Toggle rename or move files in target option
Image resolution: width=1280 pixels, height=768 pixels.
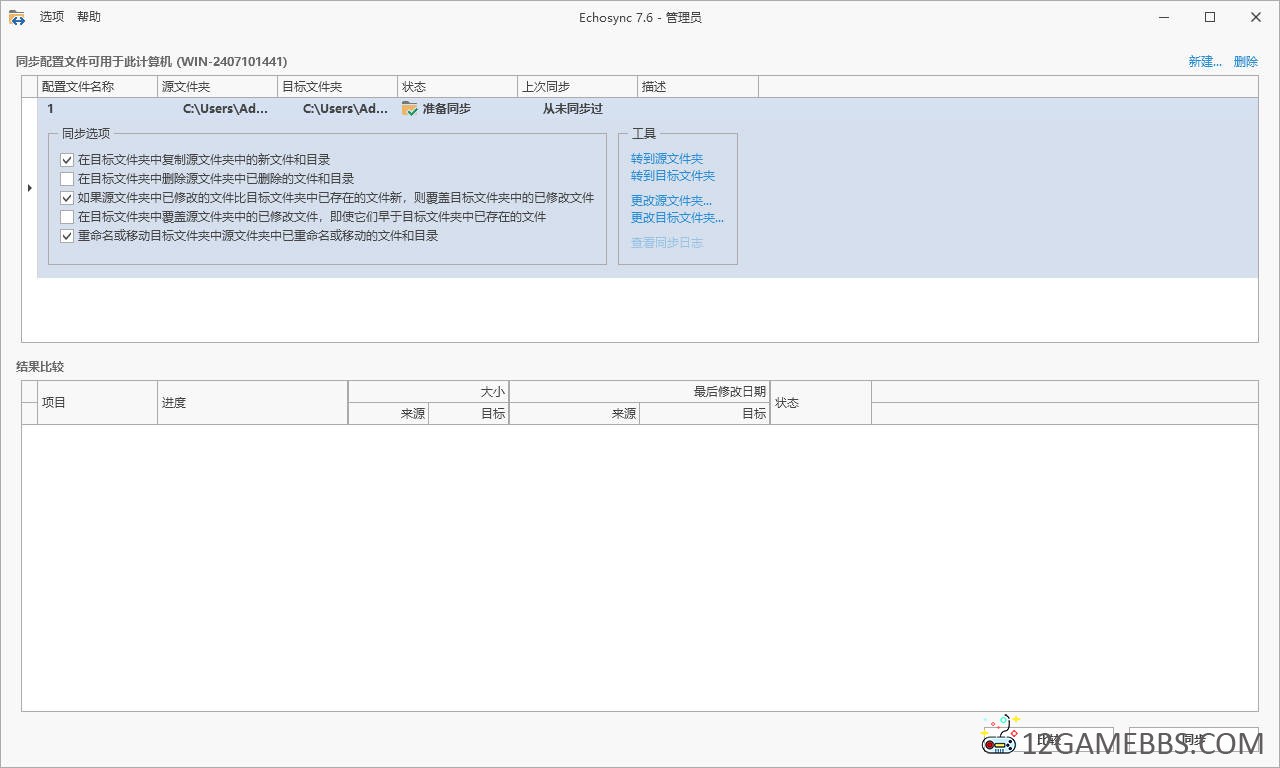click(x=67, y=236)
